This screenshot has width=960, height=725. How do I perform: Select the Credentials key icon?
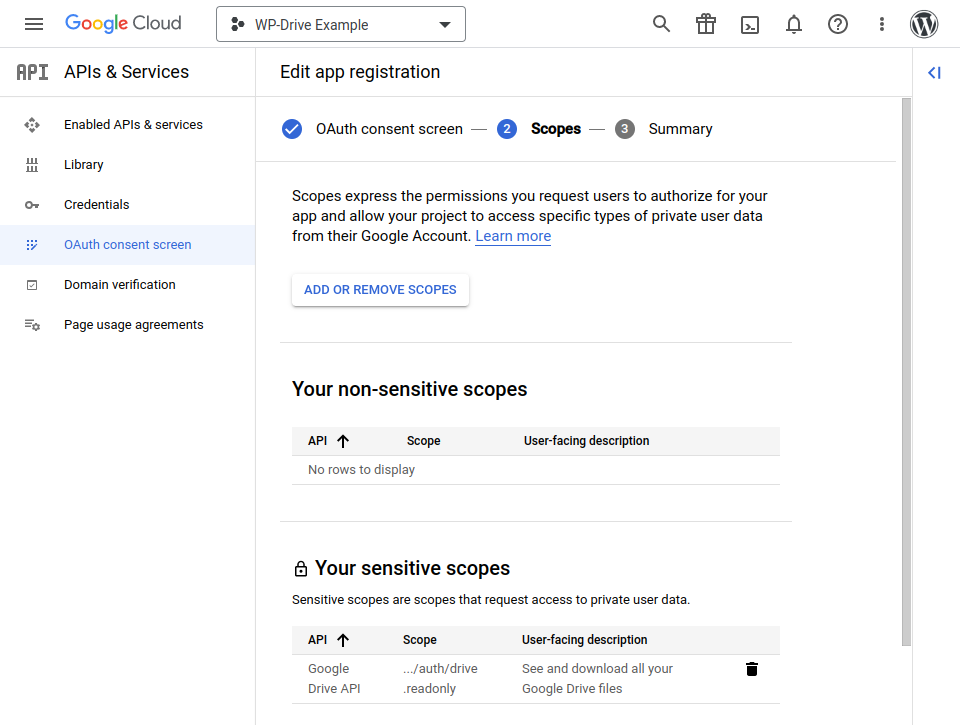tap(33, 204)
